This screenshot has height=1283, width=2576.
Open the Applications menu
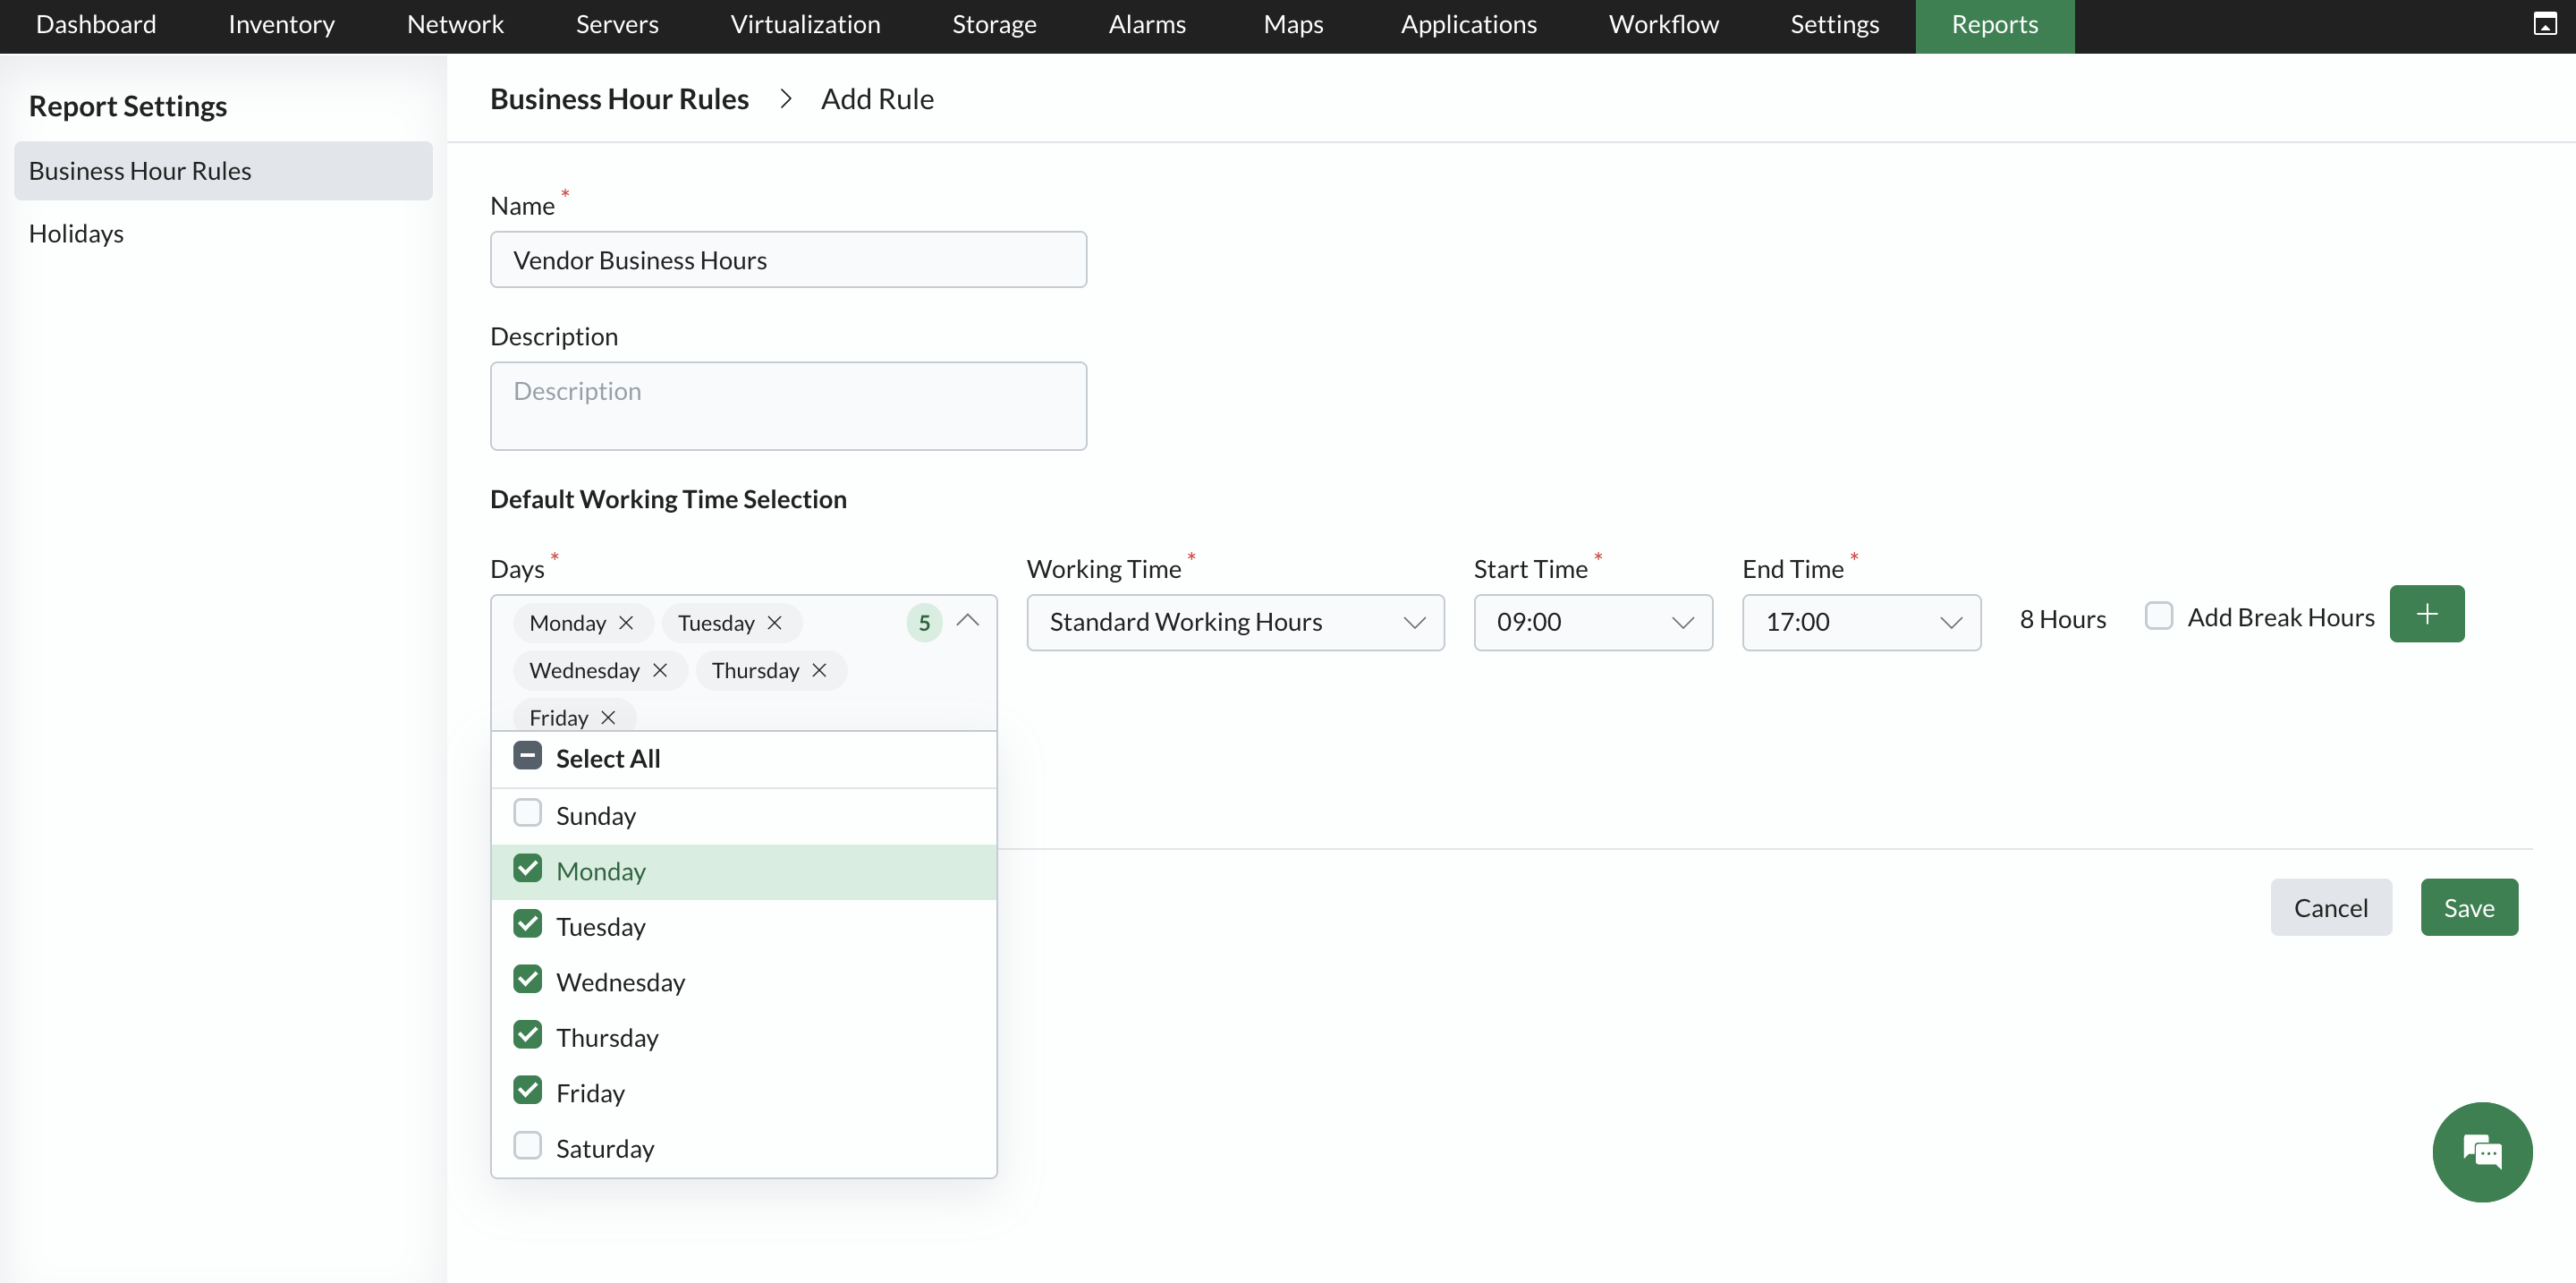tap(1468, 25)
